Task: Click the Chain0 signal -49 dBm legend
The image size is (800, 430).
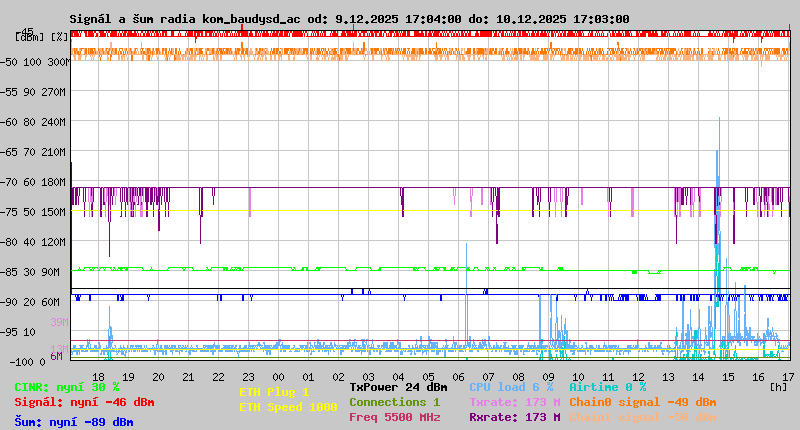Action: click(643, 402)
